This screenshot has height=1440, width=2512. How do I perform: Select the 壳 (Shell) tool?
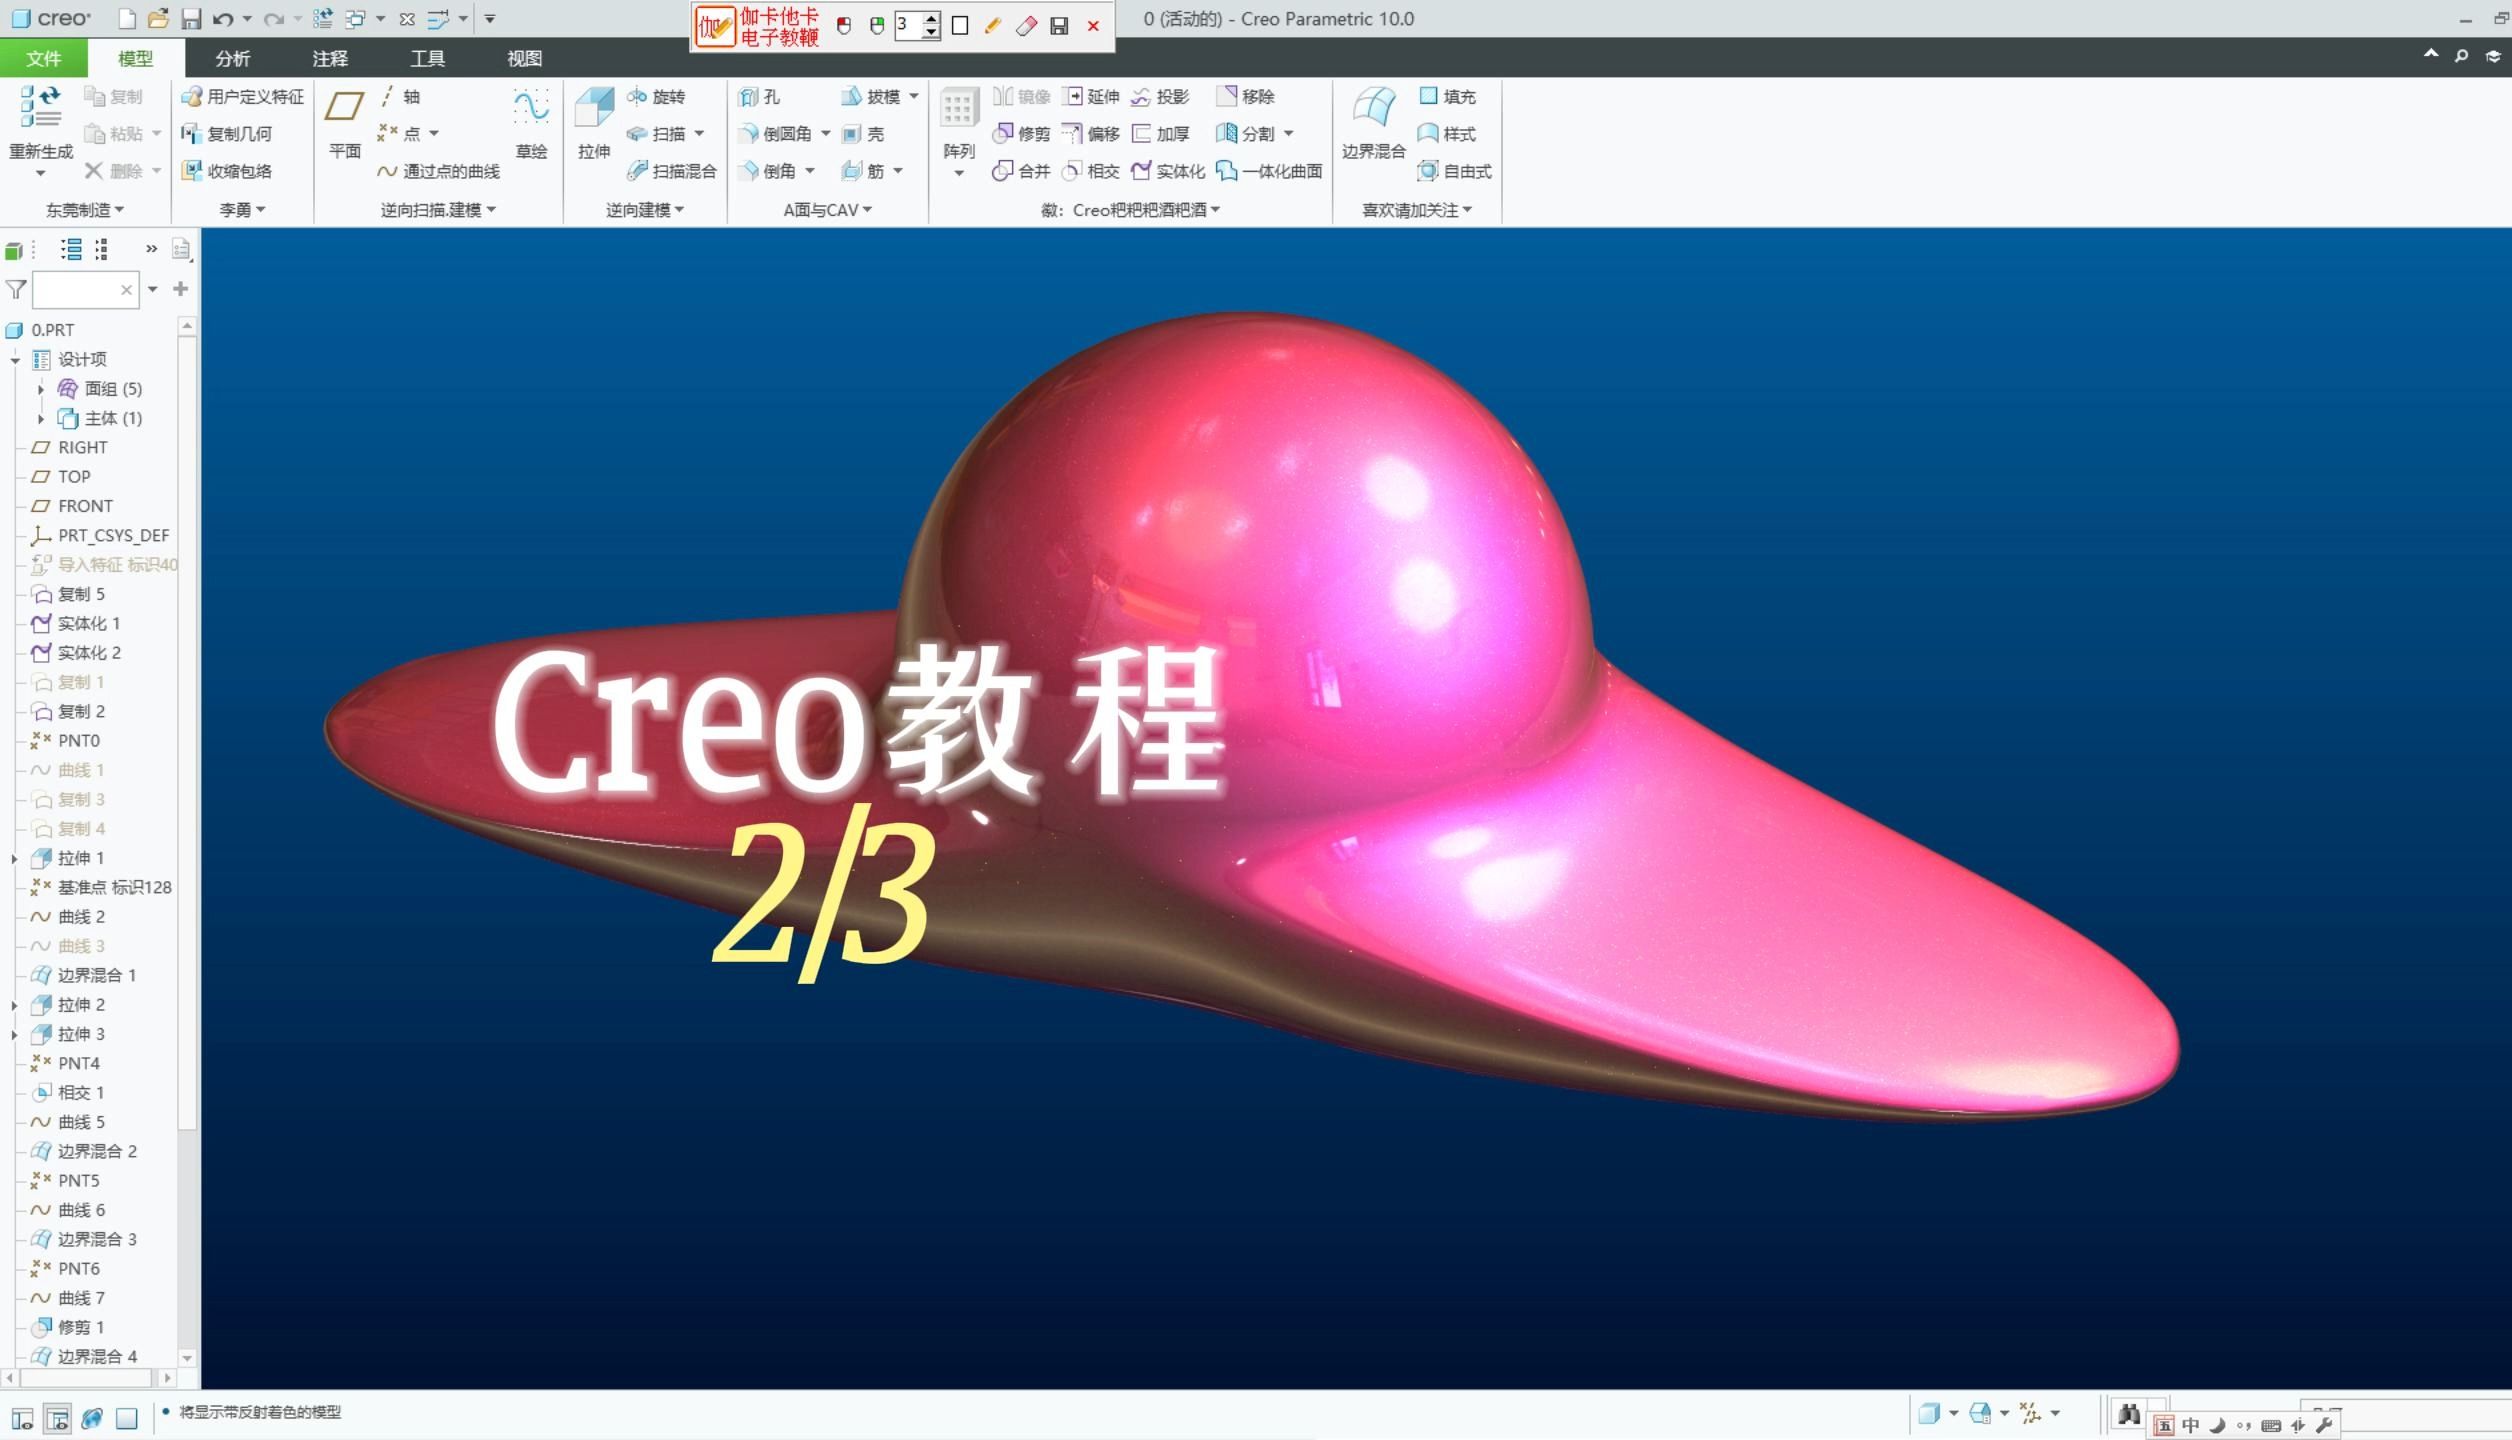tap(866, 133)
